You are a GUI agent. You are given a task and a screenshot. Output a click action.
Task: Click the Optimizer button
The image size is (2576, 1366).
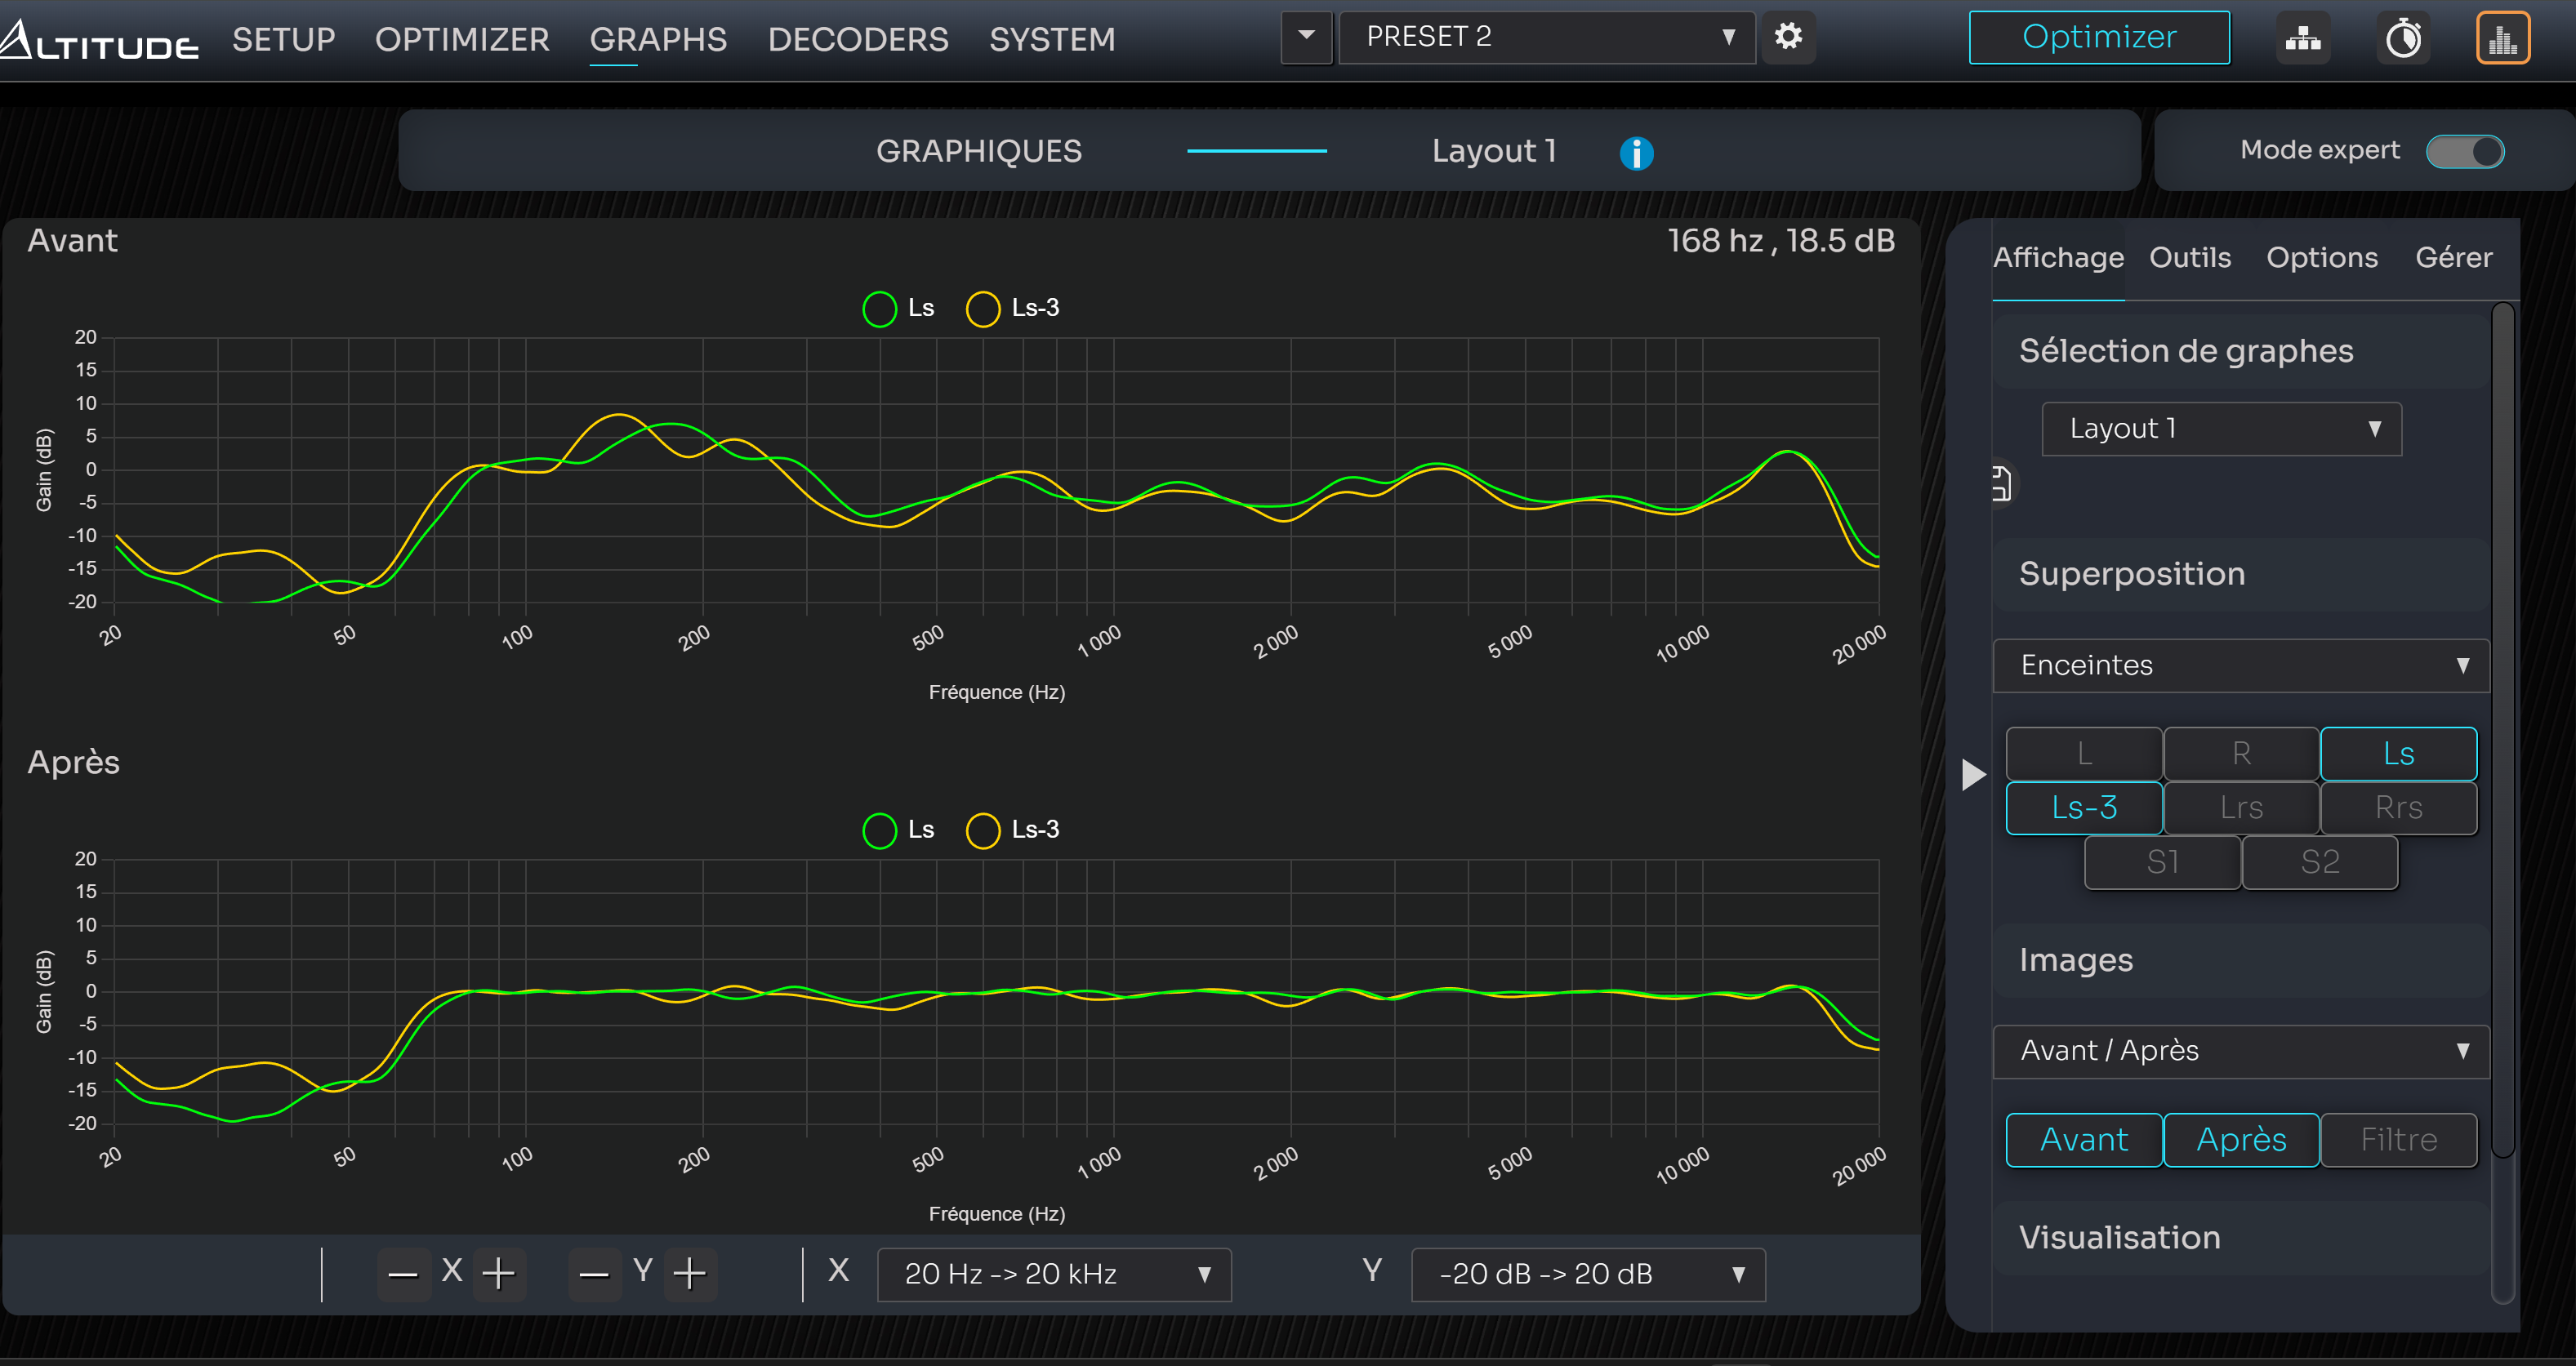pyautogui.click(x=2099, y=37)
